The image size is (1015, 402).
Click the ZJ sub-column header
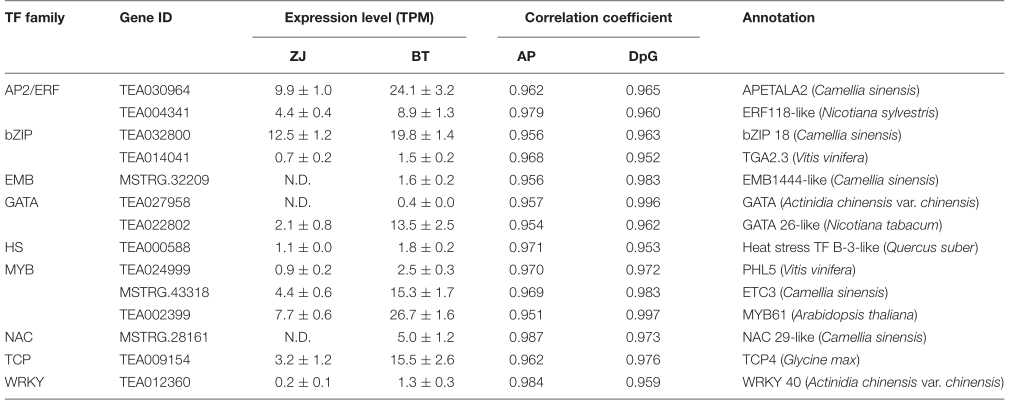pyautogui.click(x=283, y=56)
